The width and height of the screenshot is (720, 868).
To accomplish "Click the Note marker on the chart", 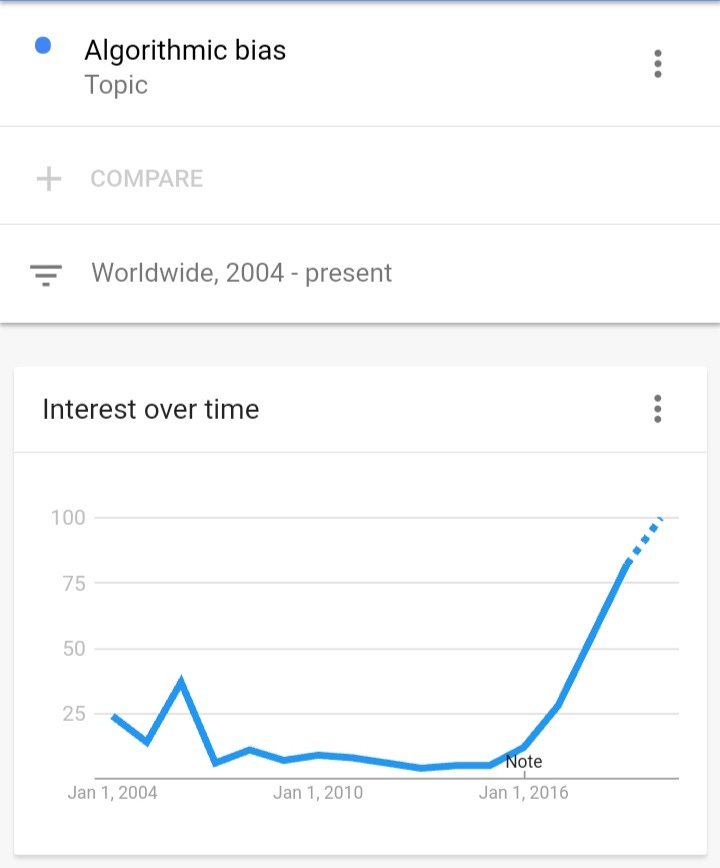I will [524, 762].
